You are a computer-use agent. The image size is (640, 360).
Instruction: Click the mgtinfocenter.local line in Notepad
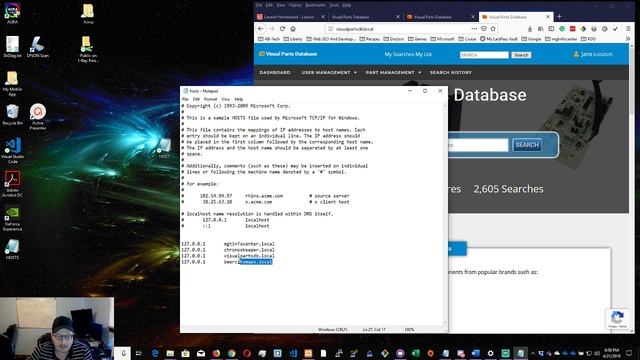pos(228,244)
